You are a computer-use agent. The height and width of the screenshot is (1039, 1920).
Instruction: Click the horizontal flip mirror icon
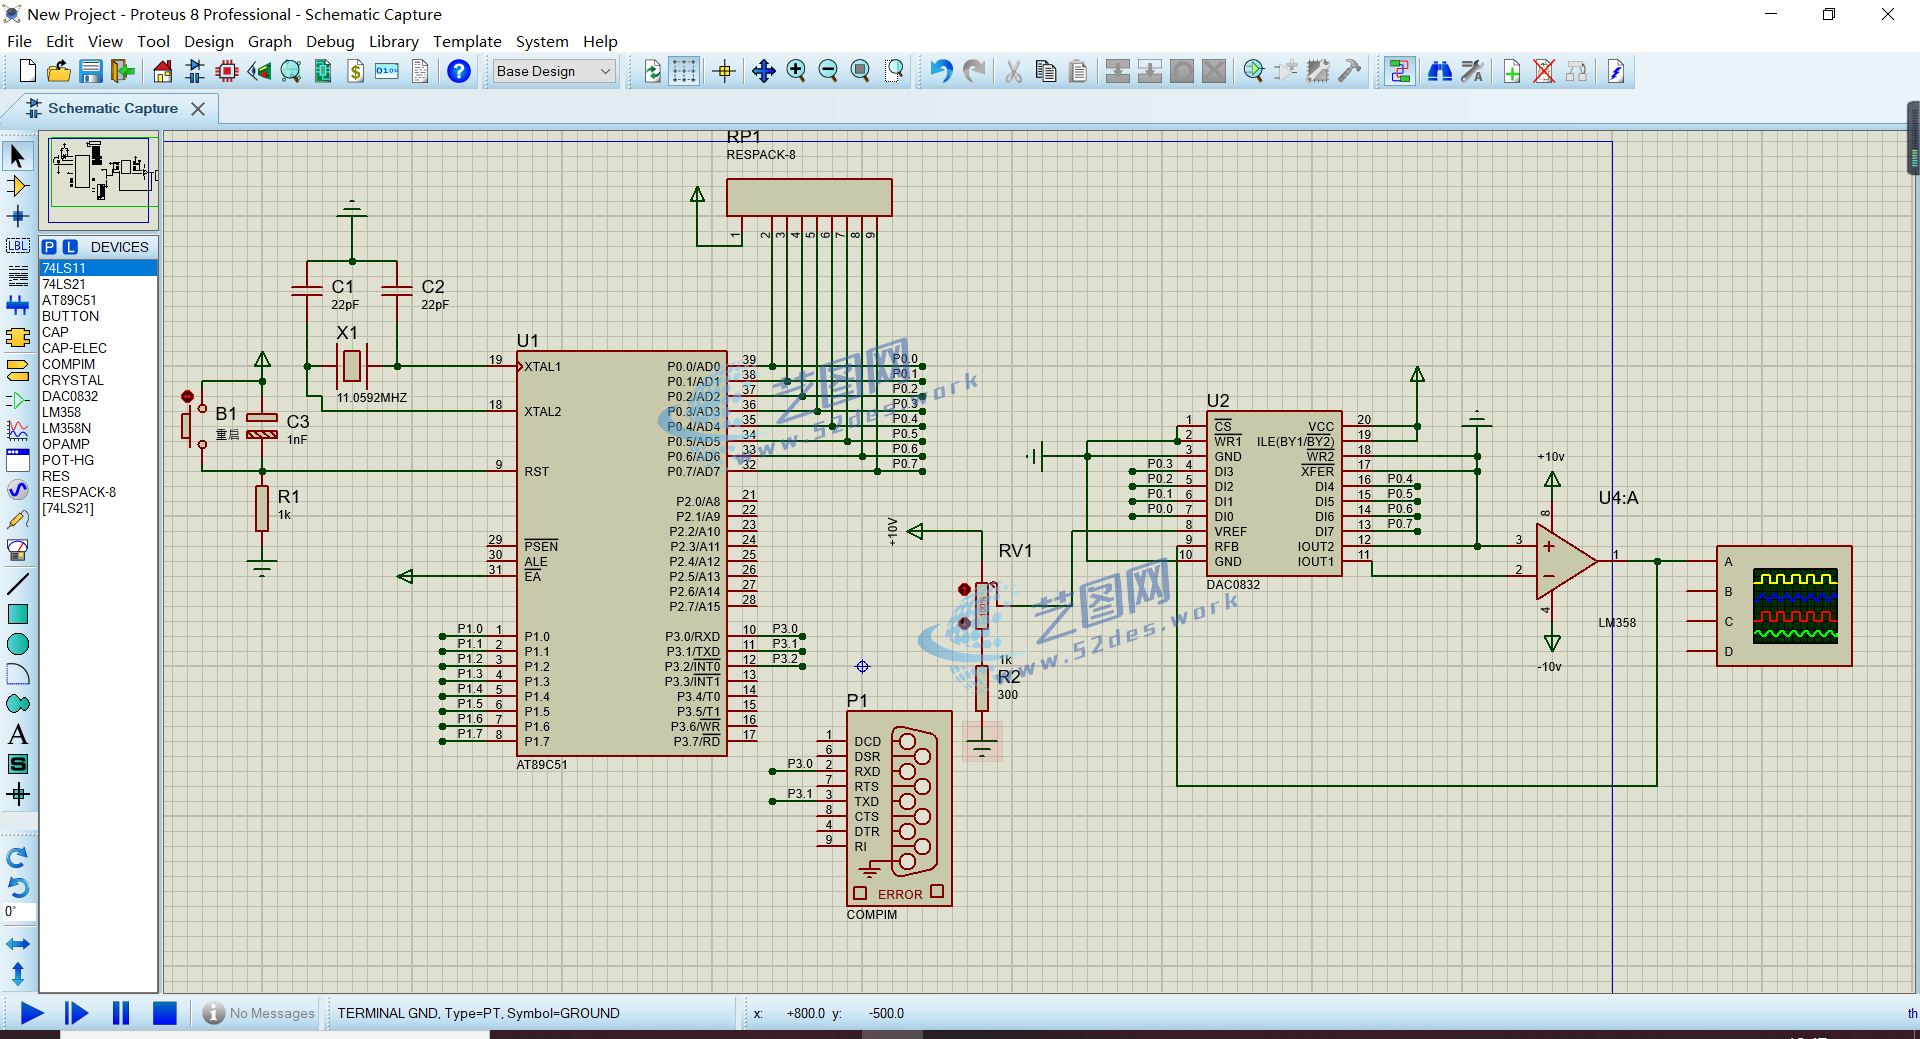pyautogui.click(x=18, y=944)
